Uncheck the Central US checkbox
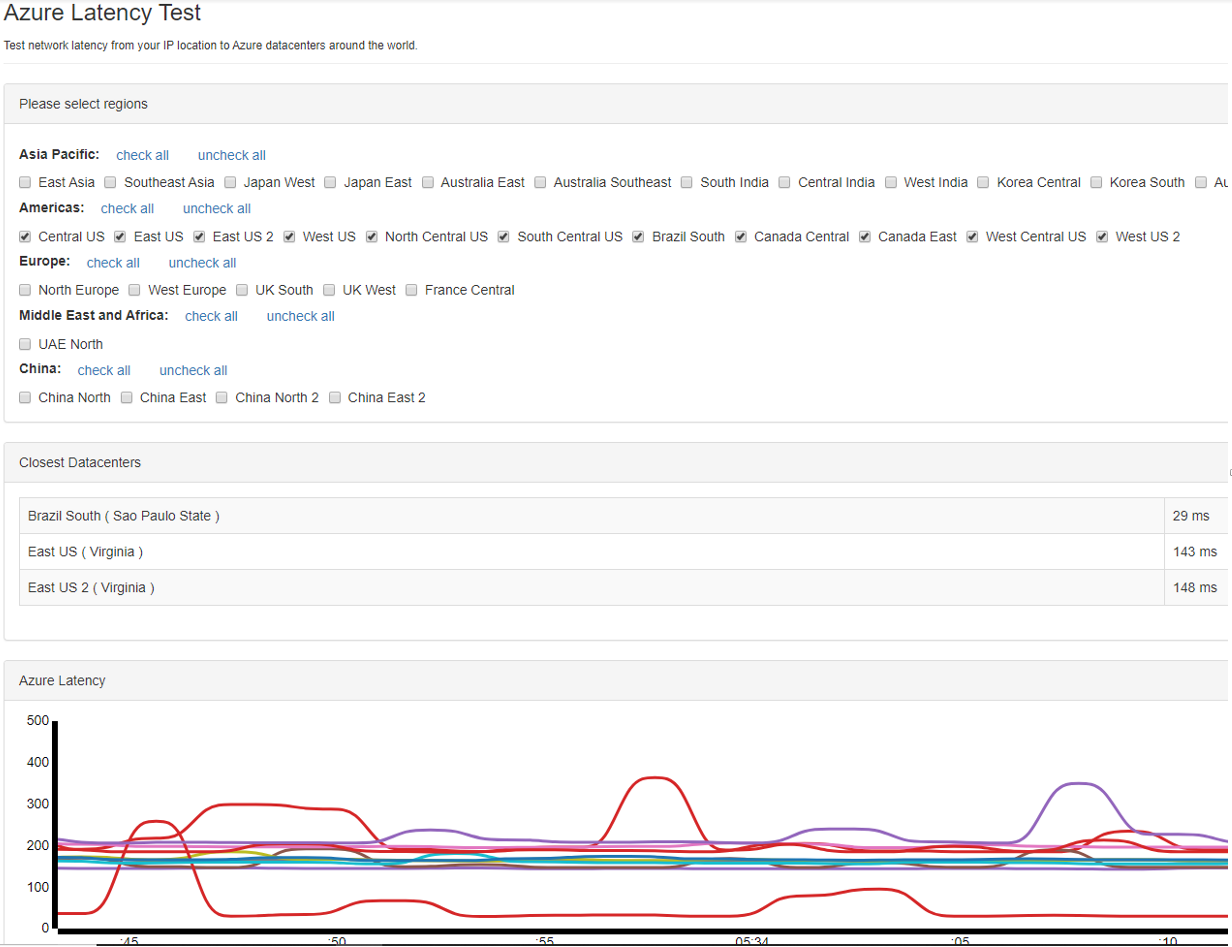Viewport: 1232px width, 947px height. 25,237
